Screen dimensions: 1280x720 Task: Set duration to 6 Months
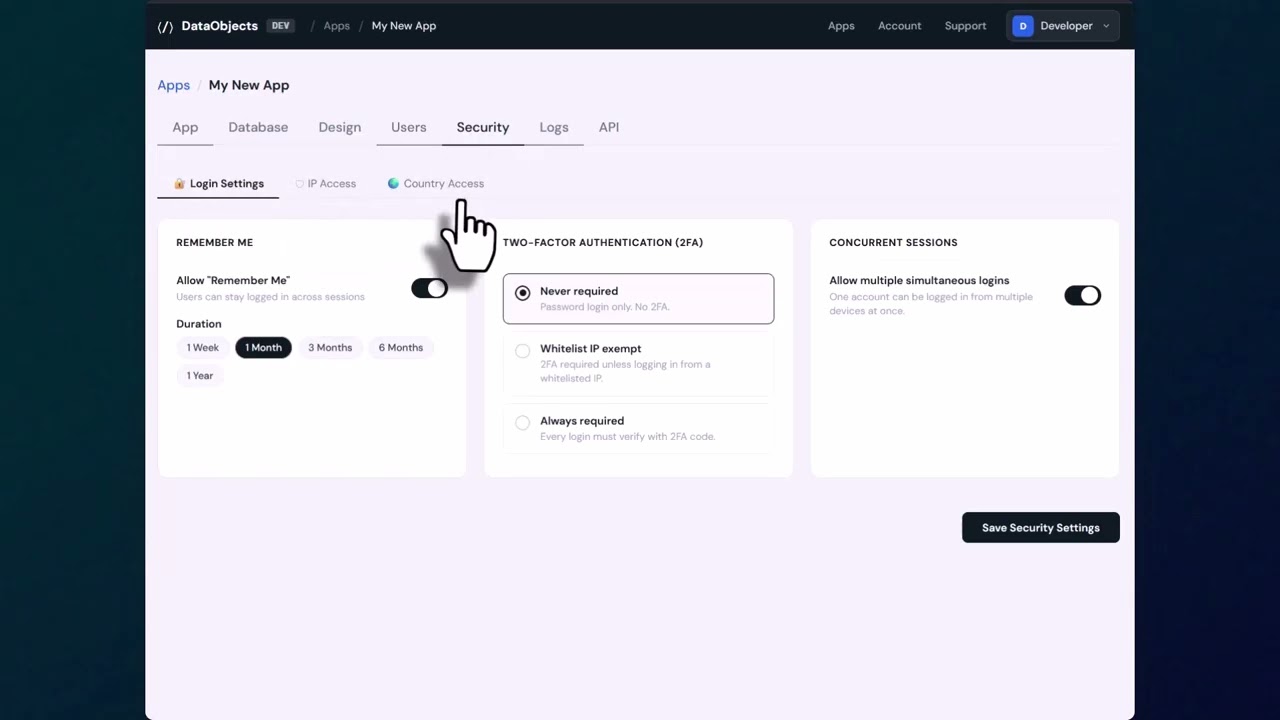401,348
